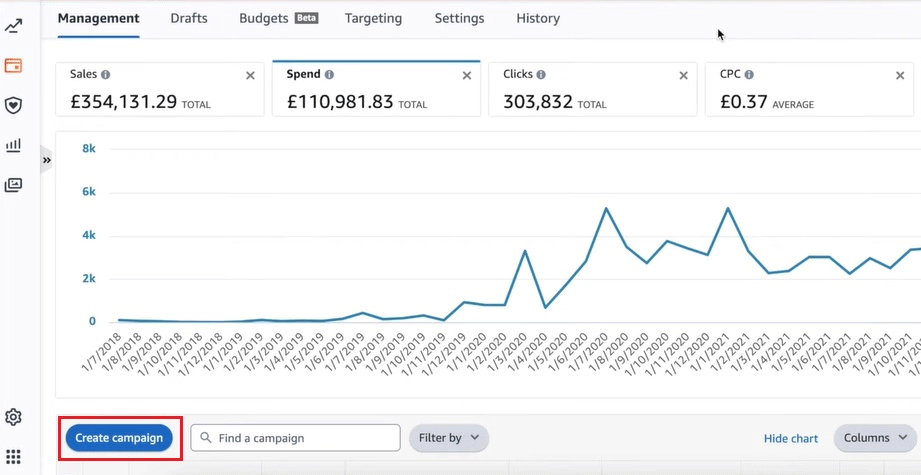Viewport: 921px width, 475px height.
Task: Switch to the Drafts tab
Action: pyautogui.click(x=189, y=18)
